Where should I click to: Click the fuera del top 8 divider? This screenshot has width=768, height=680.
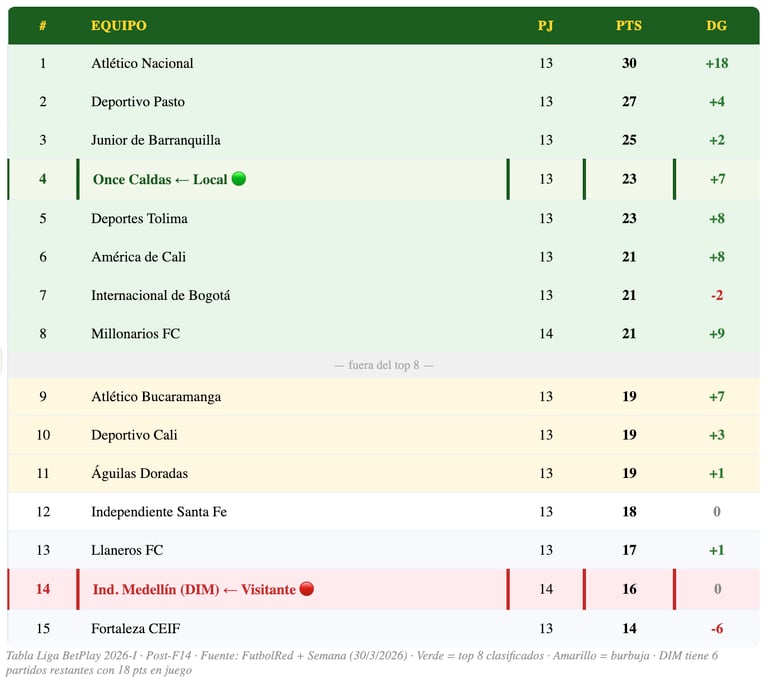pyautogui.click(x=384, y=365)
